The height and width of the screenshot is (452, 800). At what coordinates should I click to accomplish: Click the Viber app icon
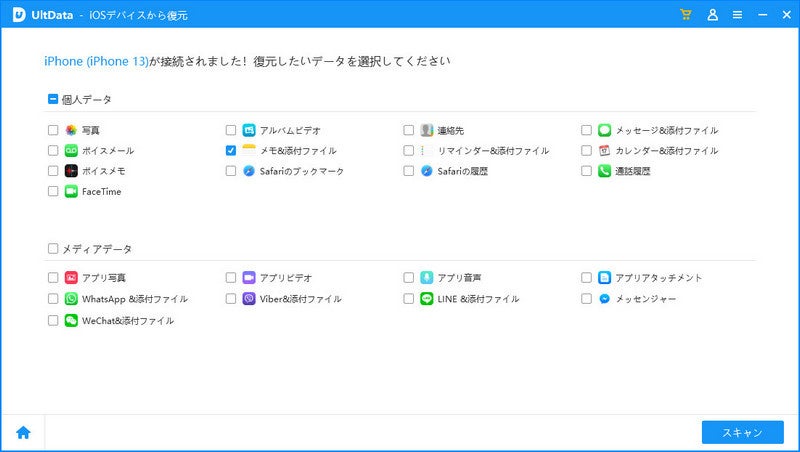click(x=249, y=298)
